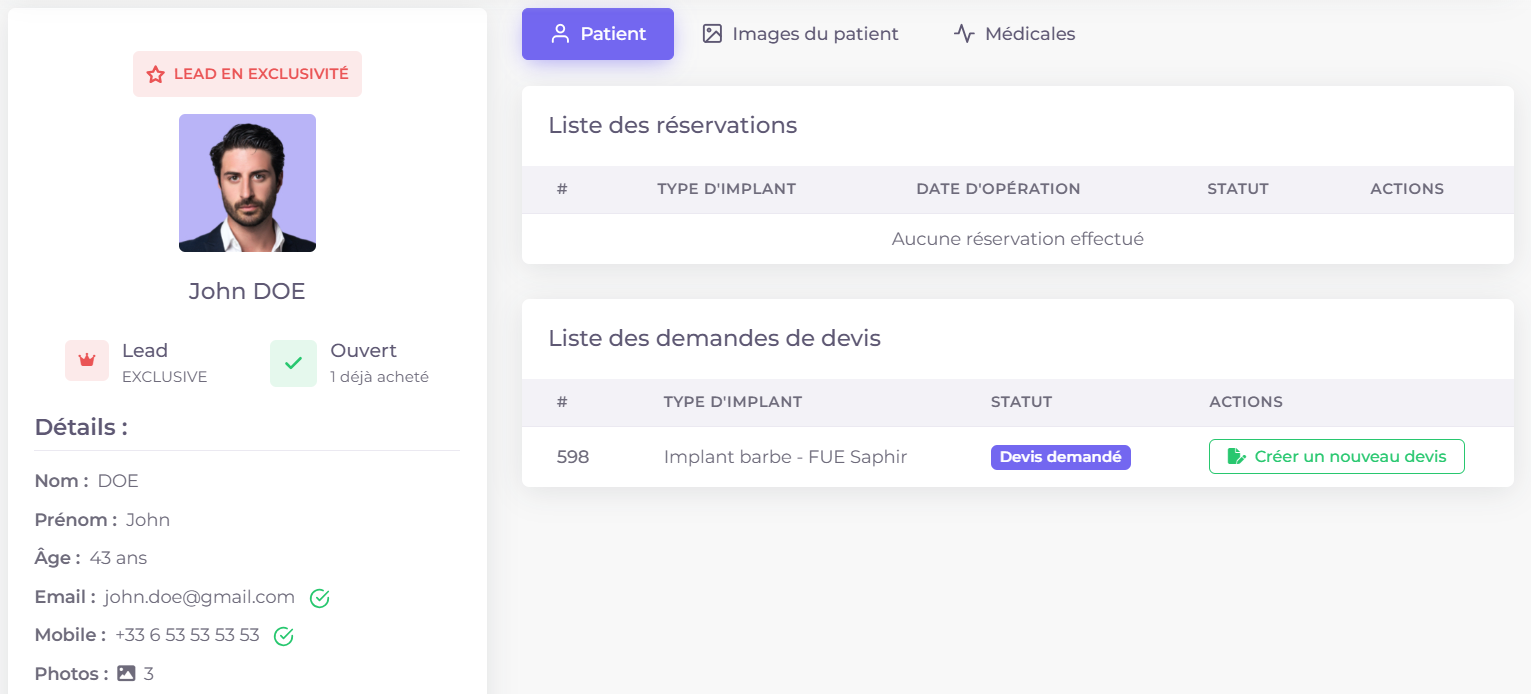Click the red crown Lead icon

pyautogui.click(x=87, y=361)
